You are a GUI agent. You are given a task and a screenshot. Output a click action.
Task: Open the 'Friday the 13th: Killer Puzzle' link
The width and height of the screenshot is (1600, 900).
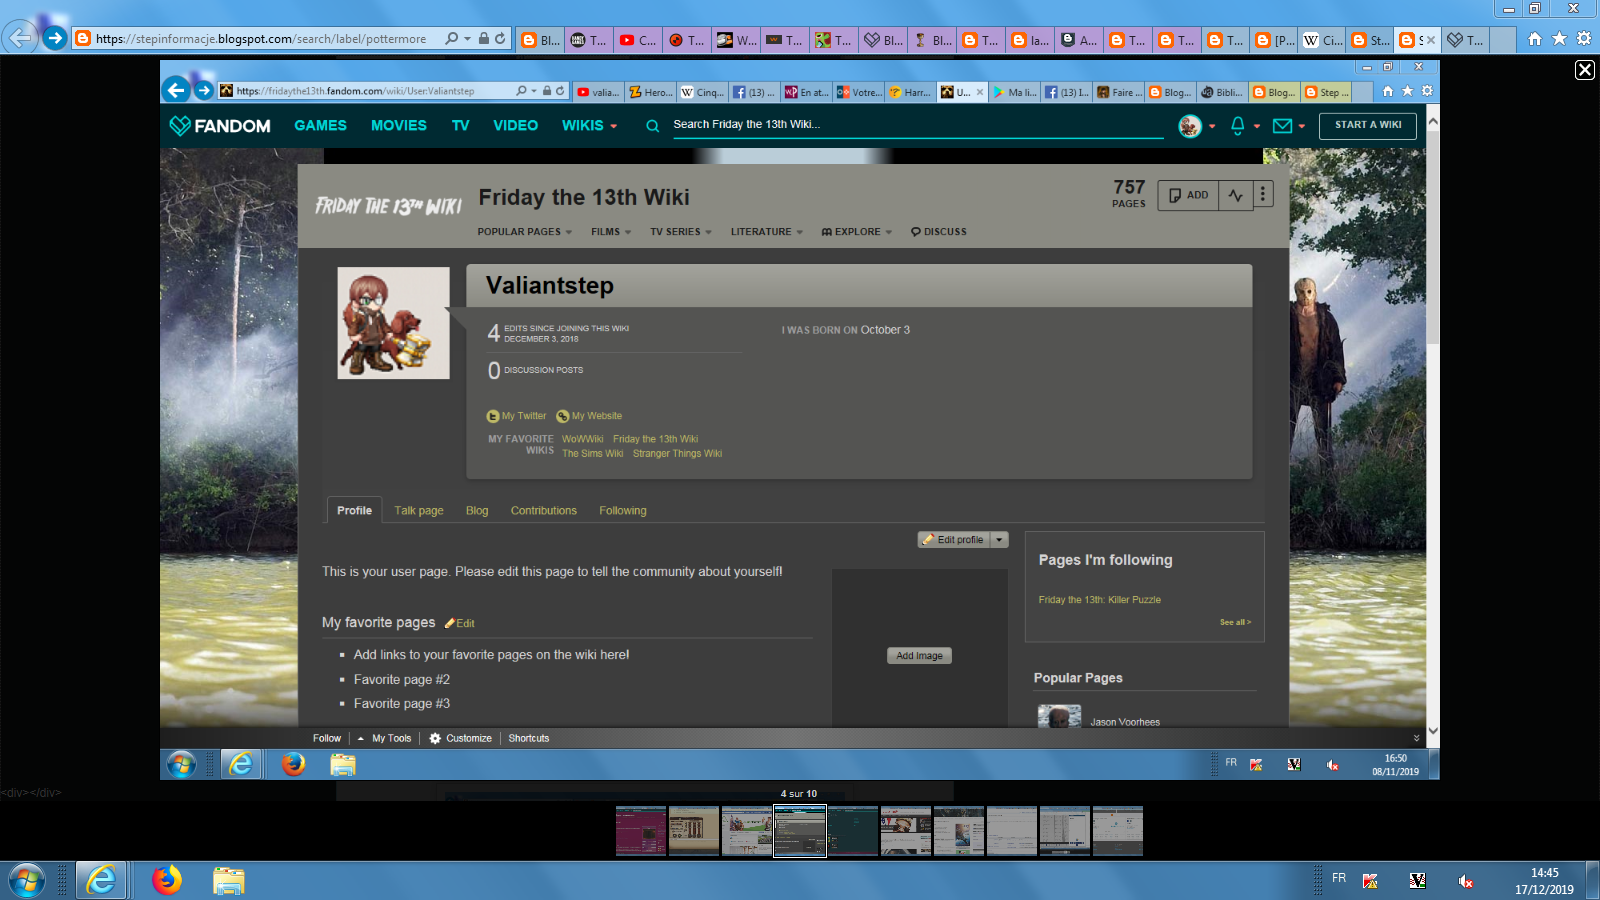tap(1100, 600)
